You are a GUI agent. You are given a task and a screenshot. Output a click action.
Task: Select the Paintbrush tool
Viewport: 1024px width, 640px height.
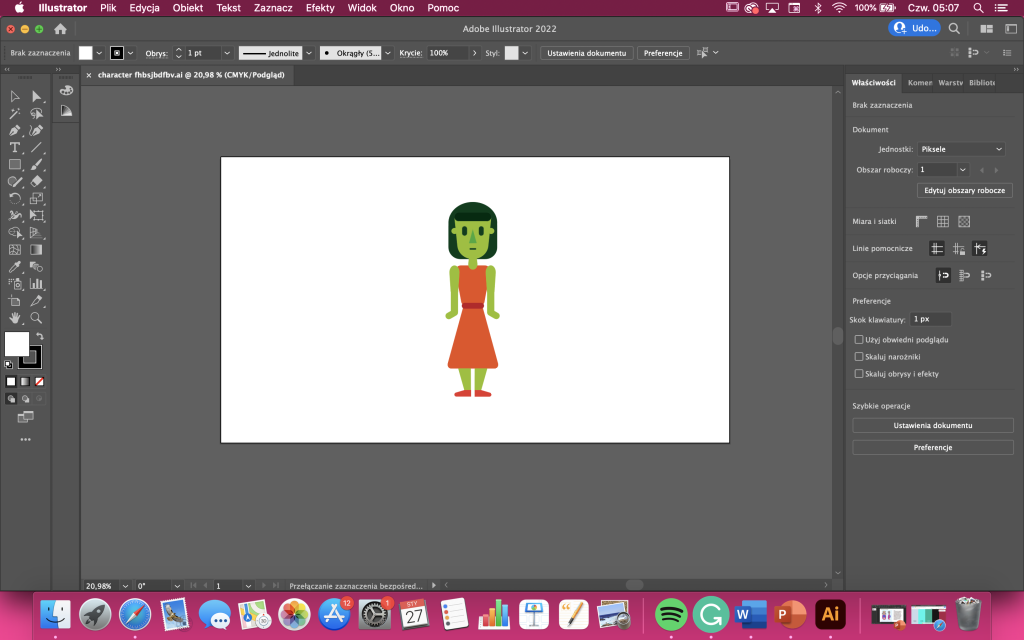click(x=37, y=165)
